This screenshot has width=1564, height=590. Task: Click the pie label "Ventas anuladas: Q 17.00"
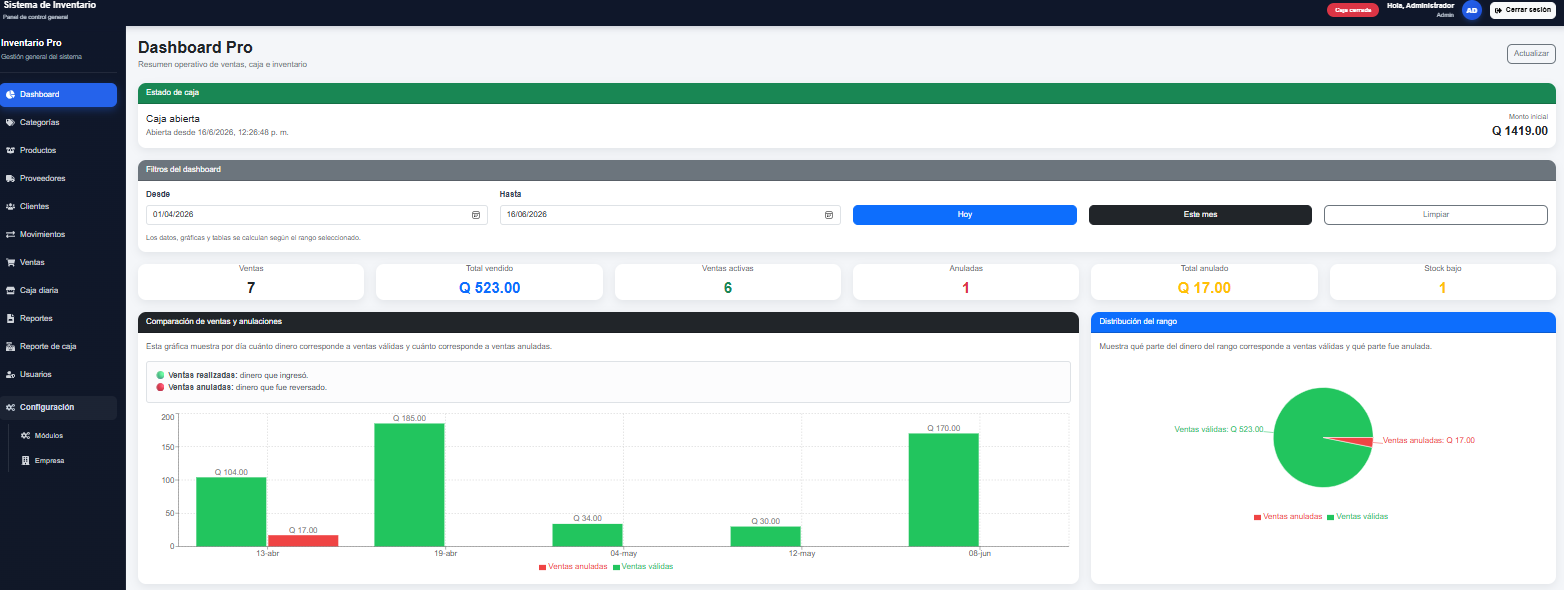click(1428, 440)
